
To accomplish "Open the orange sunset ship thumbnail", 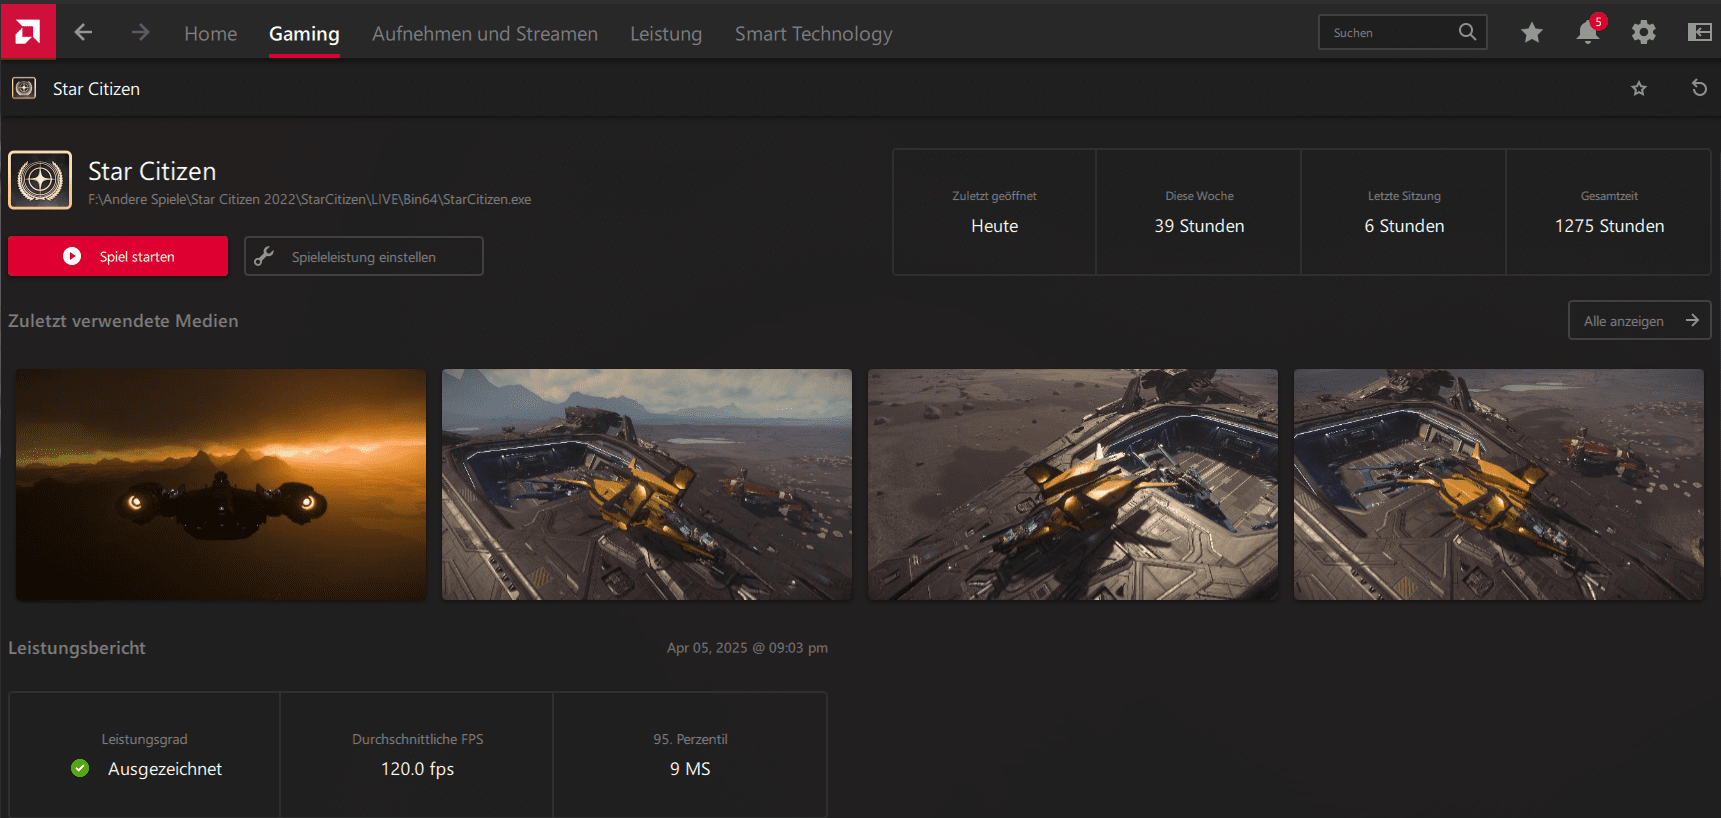I will [221, 485].
